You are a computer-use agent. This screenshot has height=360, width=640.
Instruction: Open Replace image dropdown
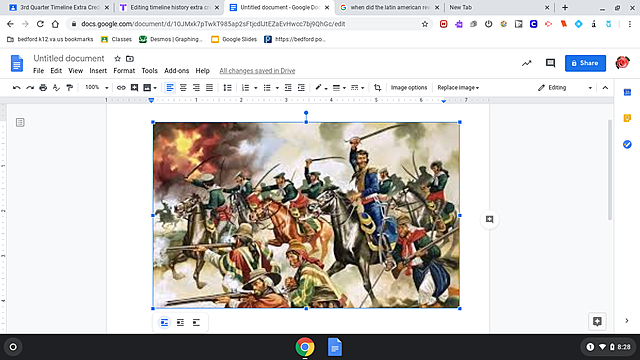[458, 87]
